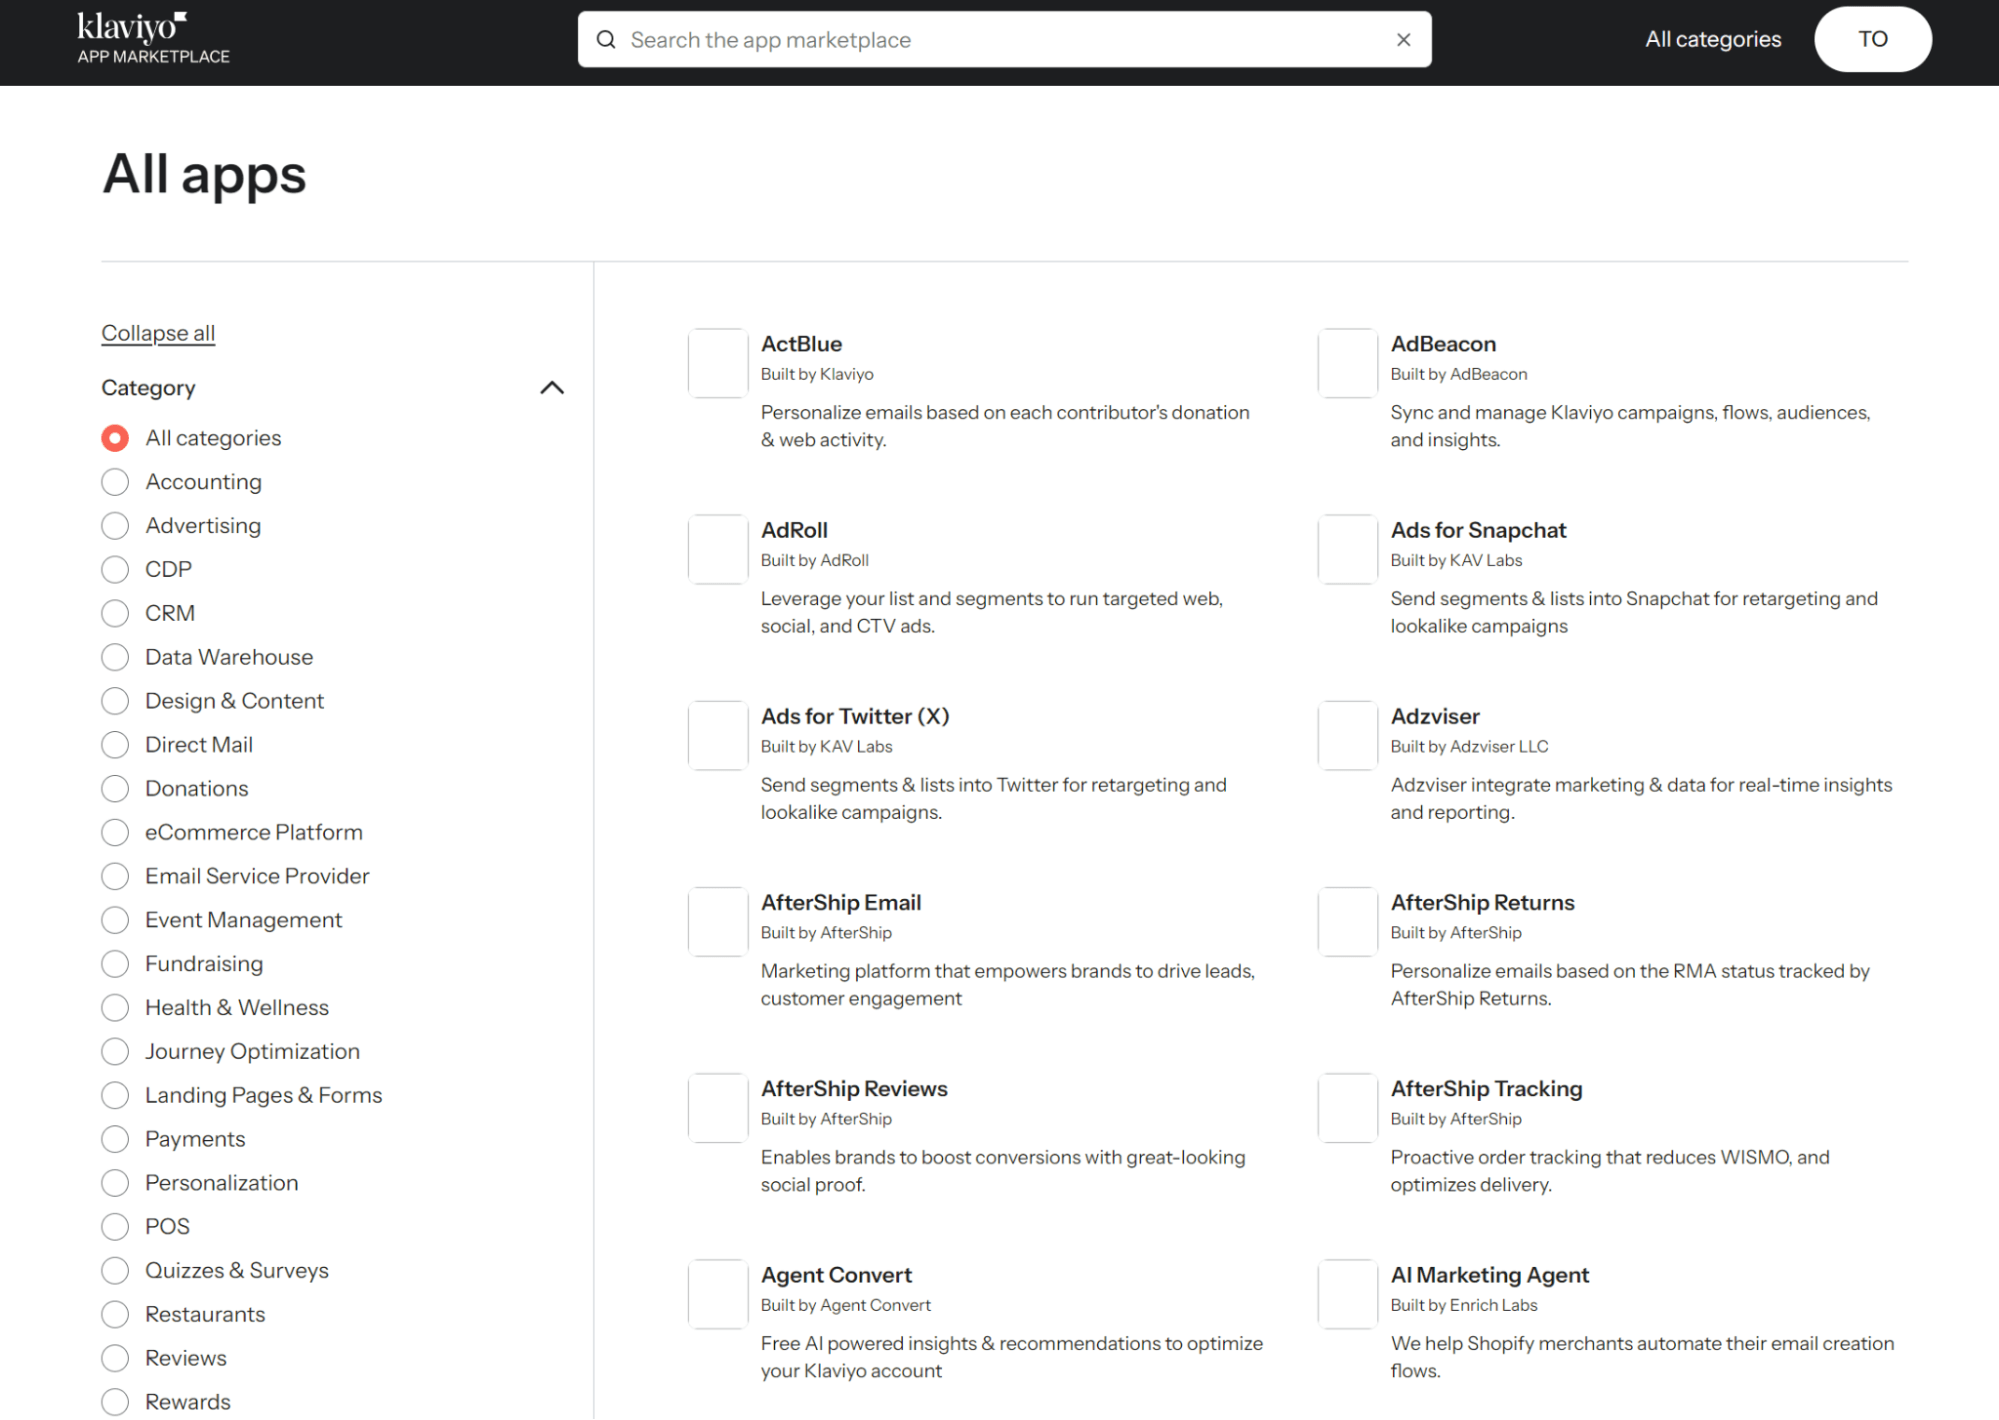Screen dimensions: 1999x1420
Task: Open the AfterShip Returns icon
Action: tap(1348, 921)
